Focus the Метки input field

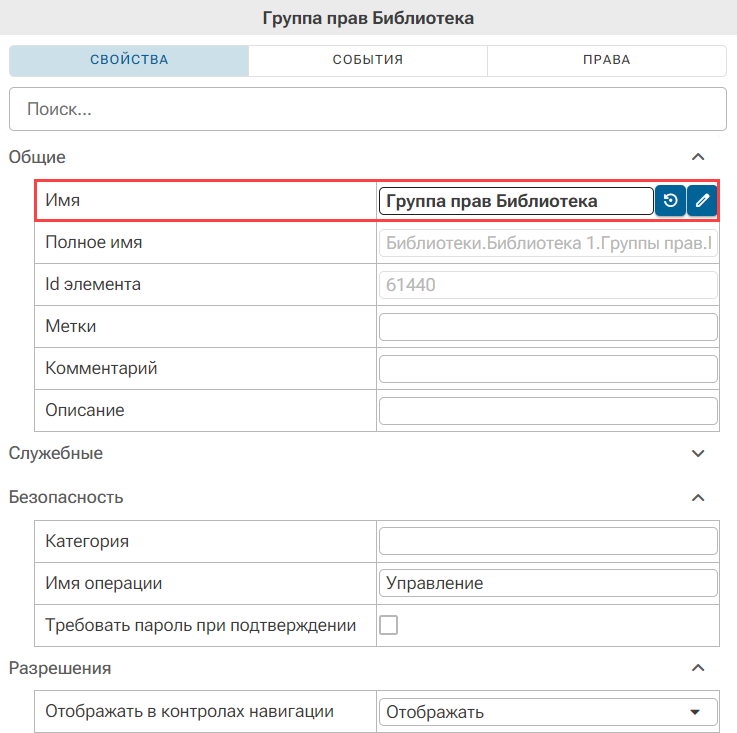(x=548, y=327)
